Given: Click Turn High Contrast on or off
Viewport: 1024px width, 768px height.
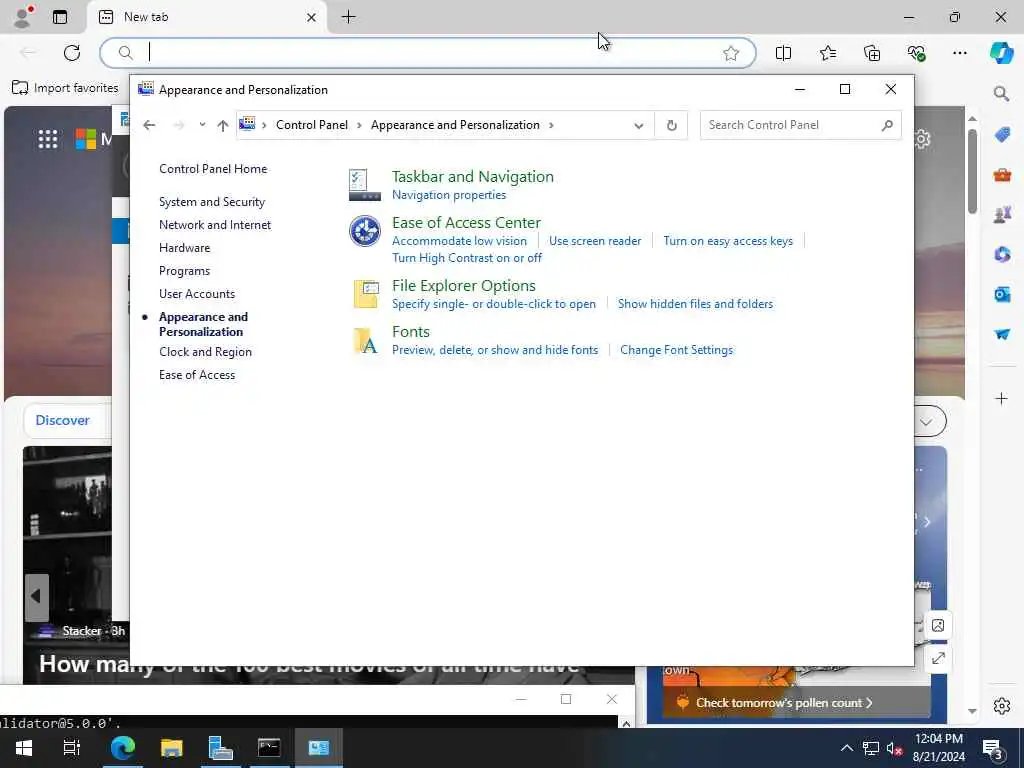Looking at the screenshot, I should point(467,258).
